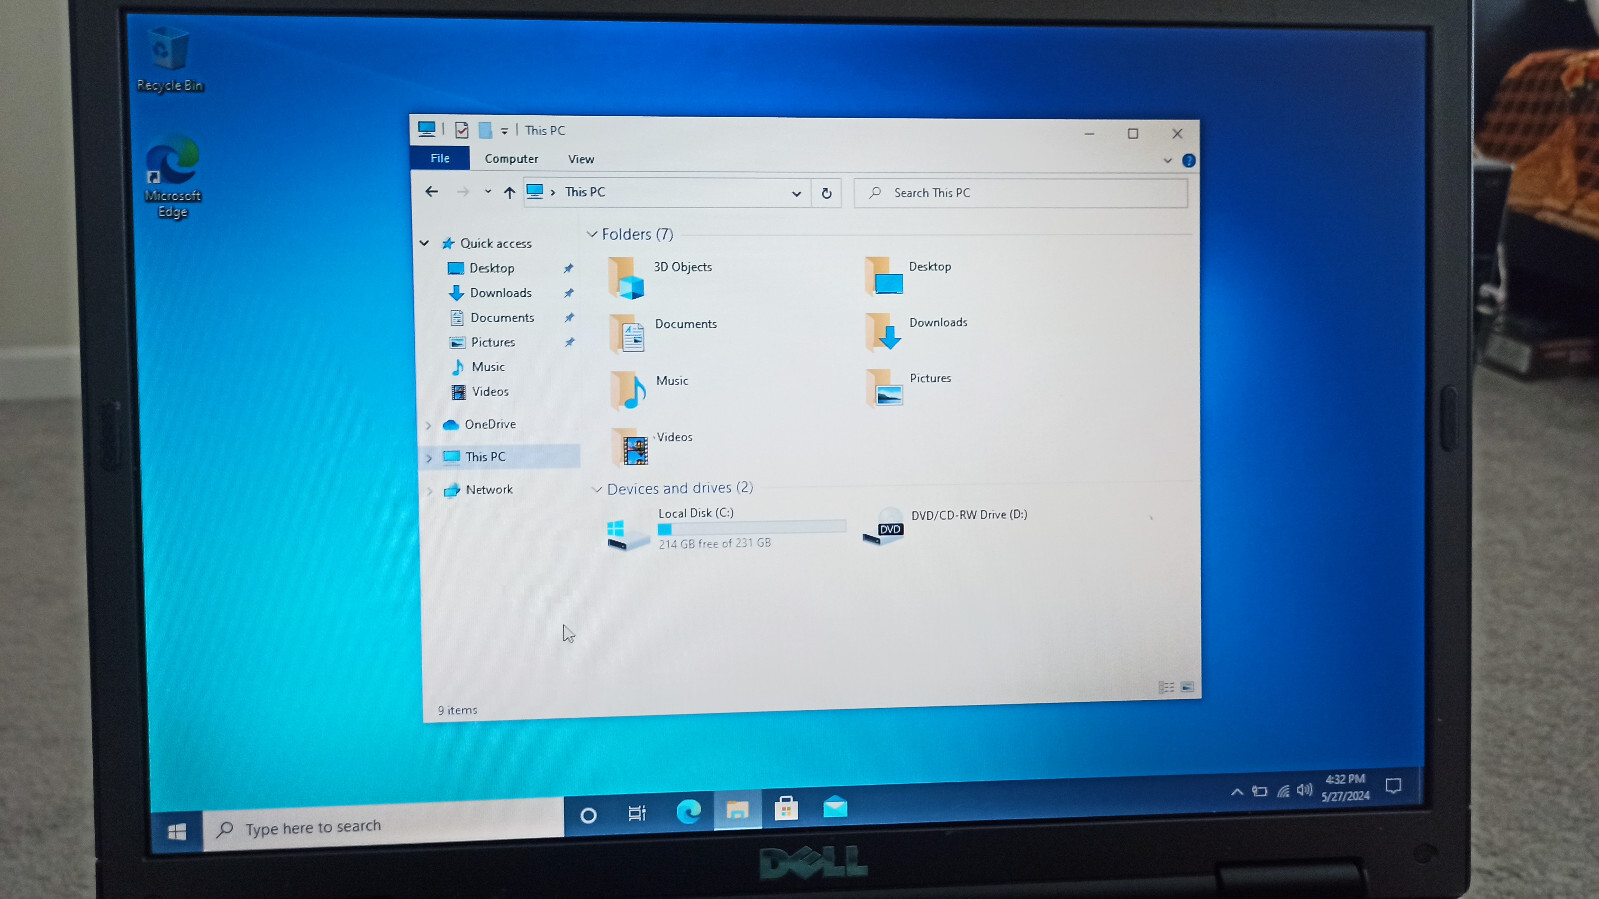
Task: Select the DVD/CD-RW Drive (D:) icon
Action: (x=884, y=527)
